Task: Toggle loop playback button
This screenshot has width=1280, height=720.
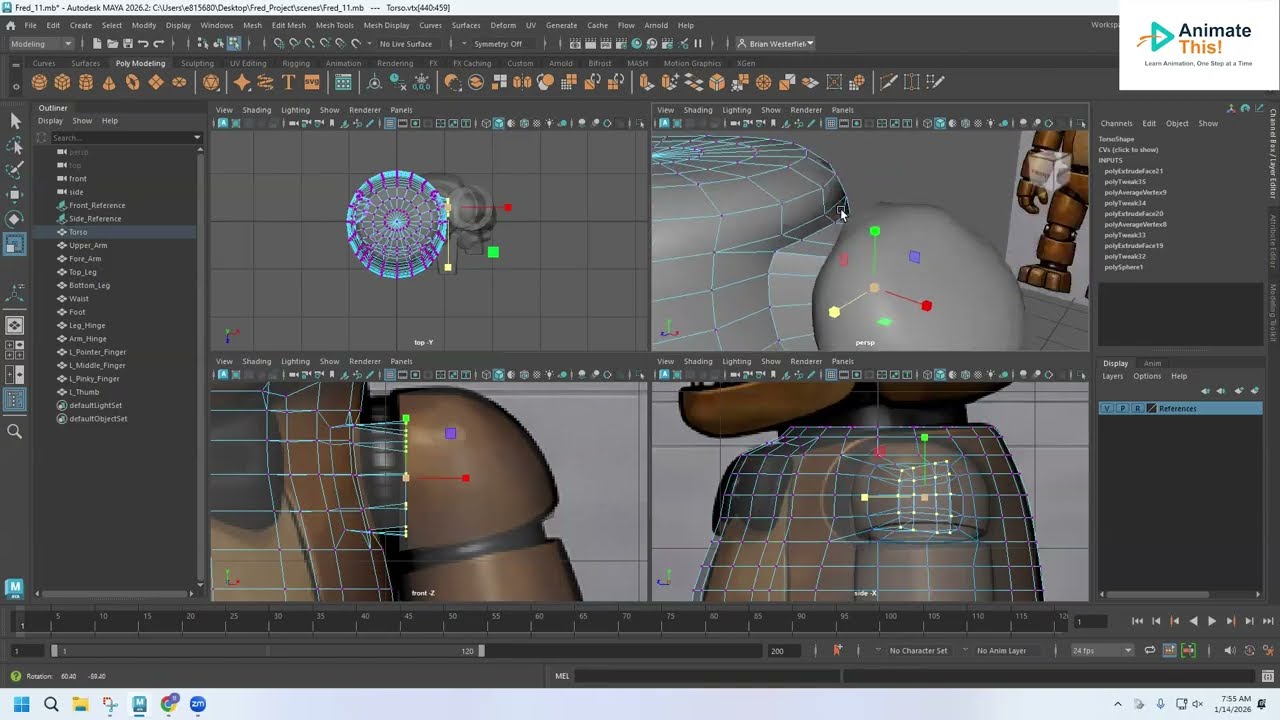Action: pos(1150,650)
